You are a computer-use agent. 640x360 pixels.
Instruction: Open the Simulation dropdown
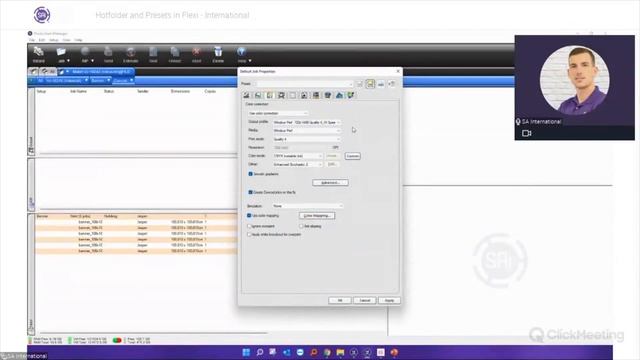307,206
